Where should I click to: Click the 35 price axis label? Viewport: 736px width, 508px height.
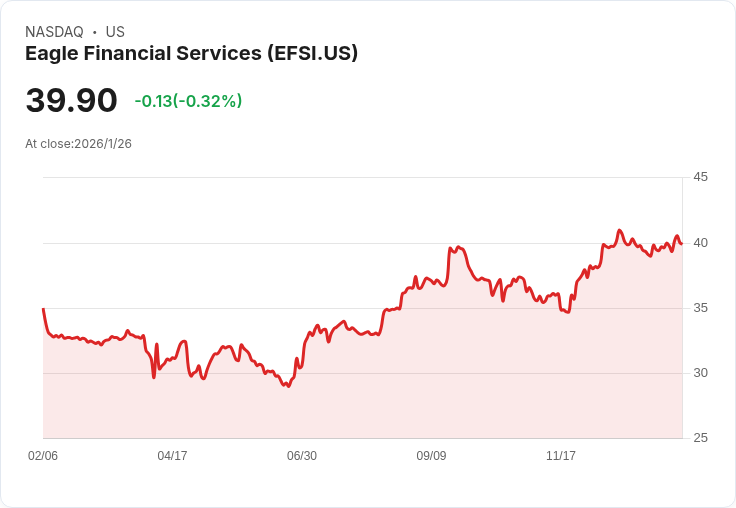coord(700,307)
